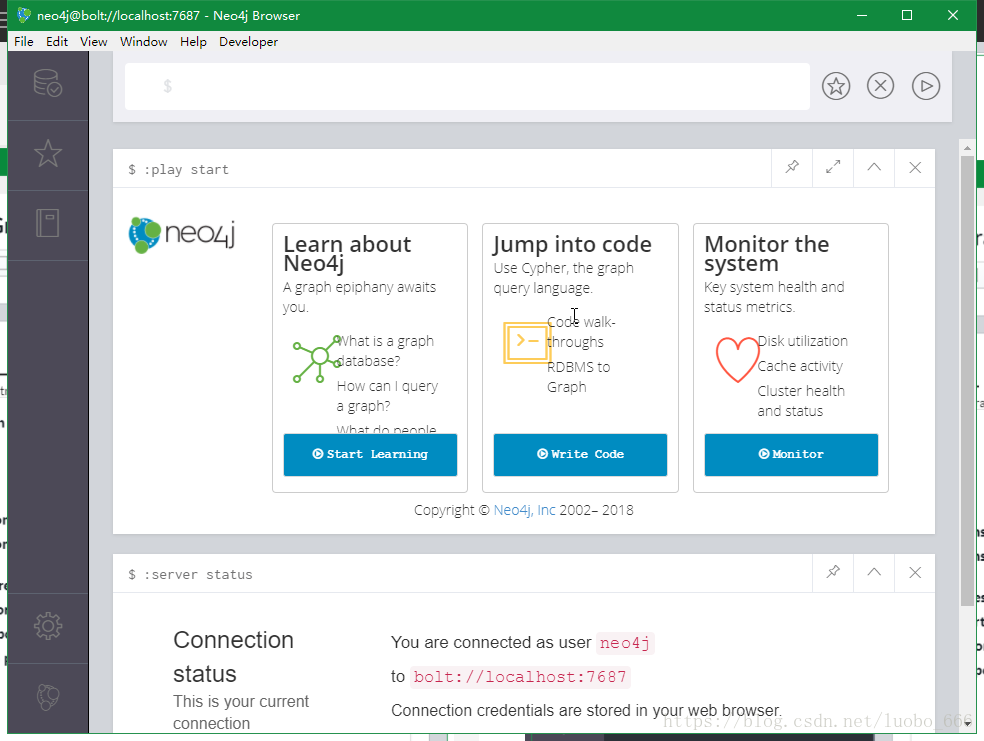Close the Neo4j Browser window

point(953,15)
